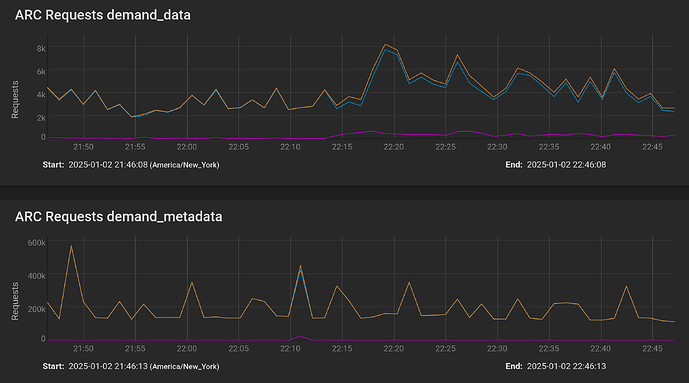Image resolution: width=689 pixels, height=383 pixels.
Task: Click the 22:30 tick on demand_metadata chart
Action: [497, 348]
